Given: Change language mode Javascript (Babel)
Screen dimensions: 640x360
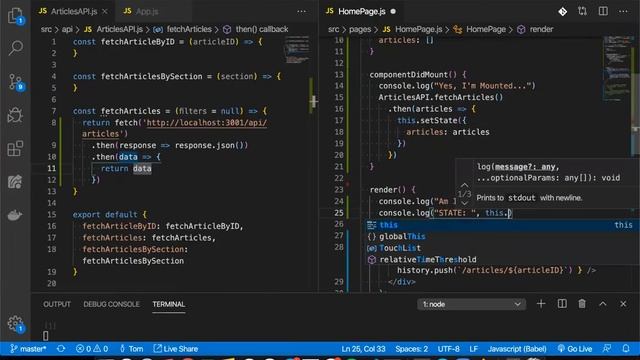Looking at the screenshot, I should tap(517, 349).
